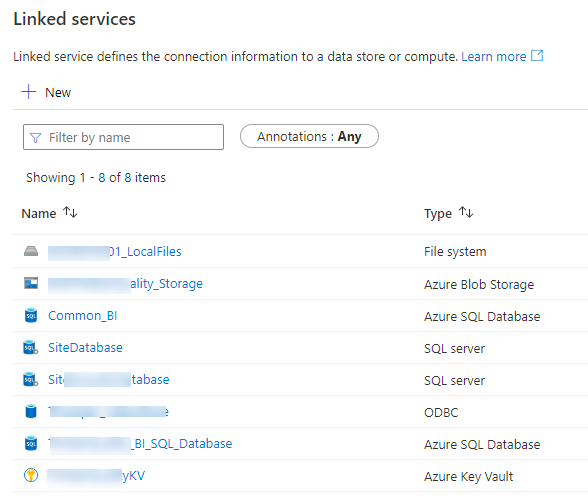
Task: Open the linked service ending in yKV
Action: coord(96,476)
